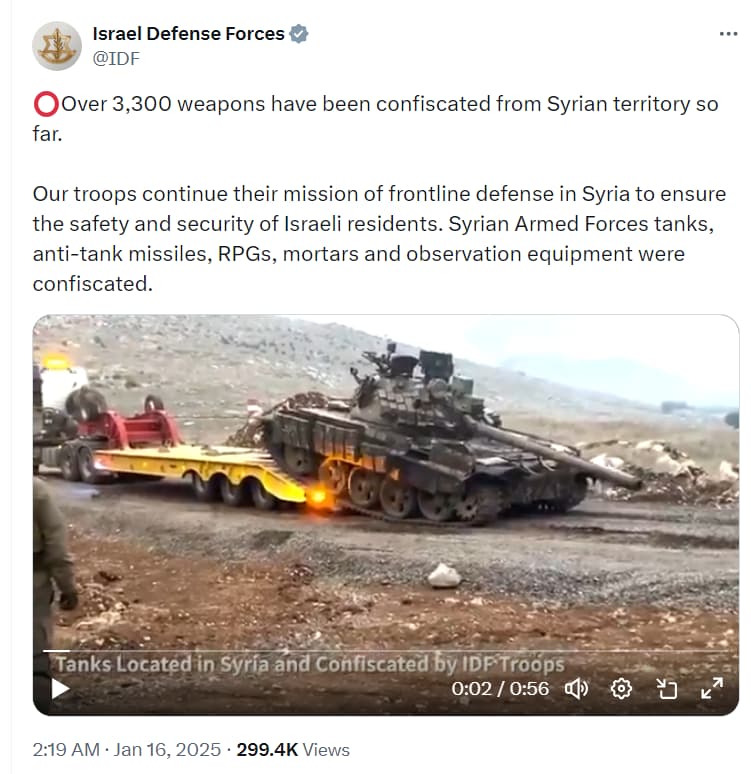Click the blue verified badge
751x774 pixels.
(x=299, y=34)
